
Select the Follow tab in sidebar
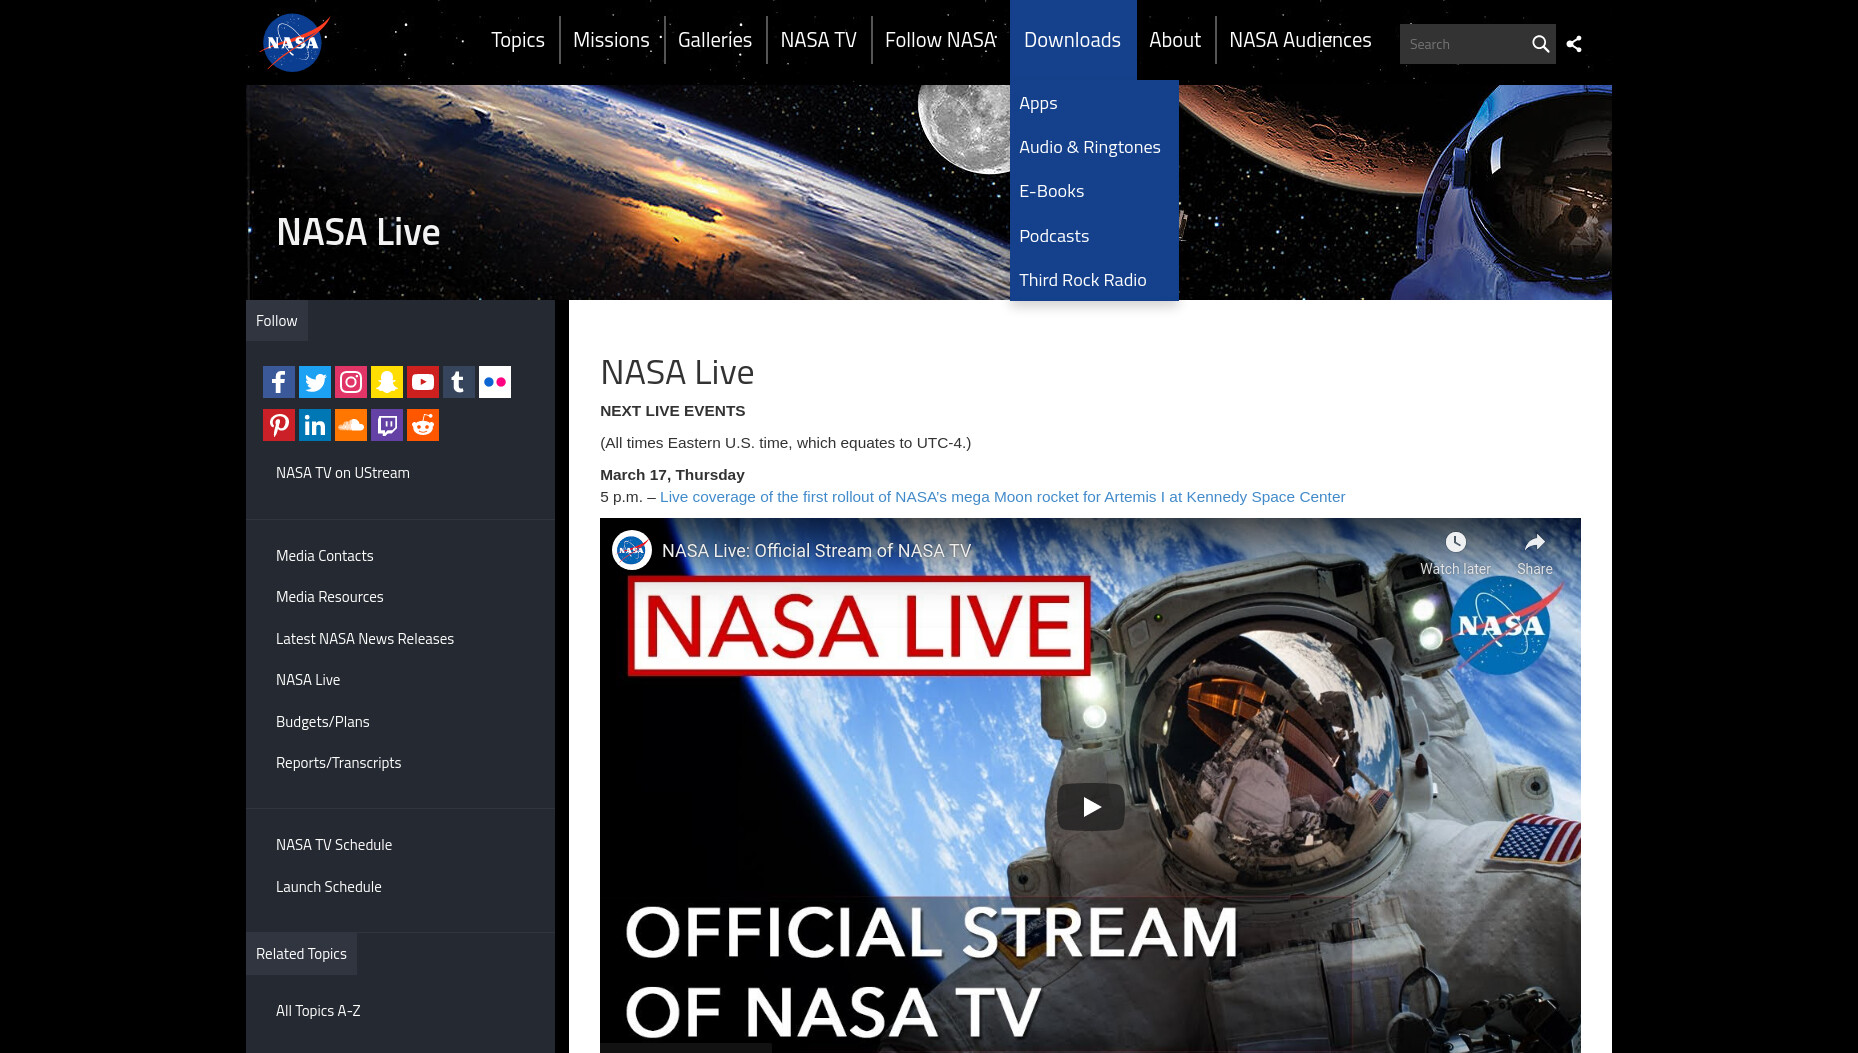pyautogui.click(x=277, y=321)
